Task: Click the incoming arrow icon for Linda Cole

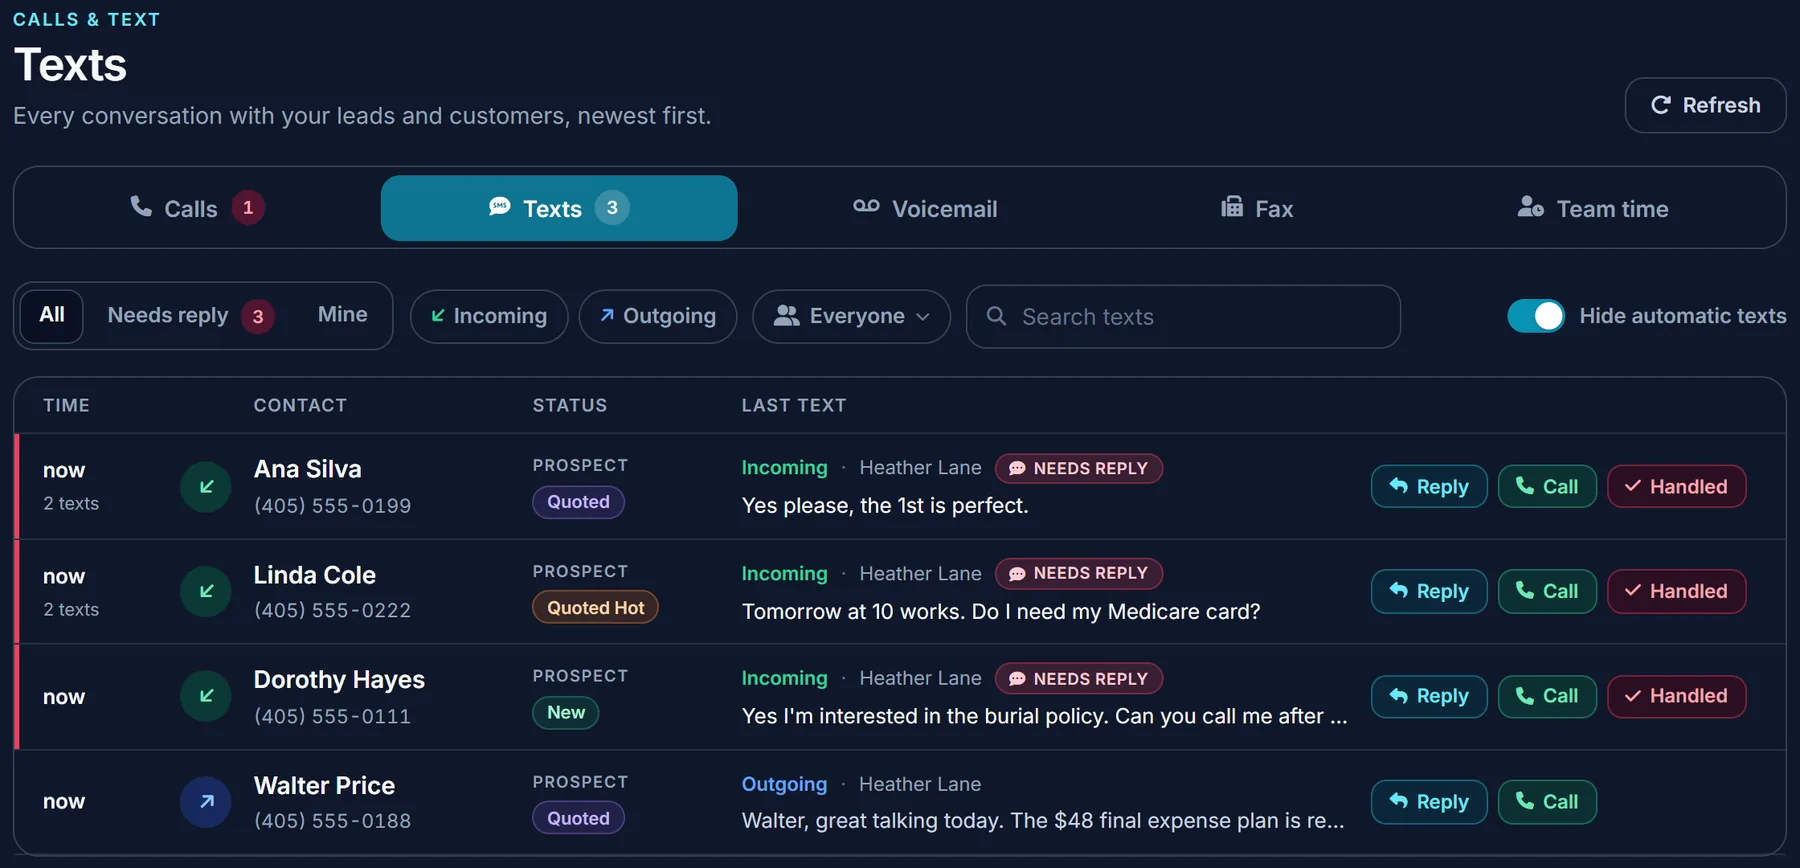Action: (x=206, y=591)
